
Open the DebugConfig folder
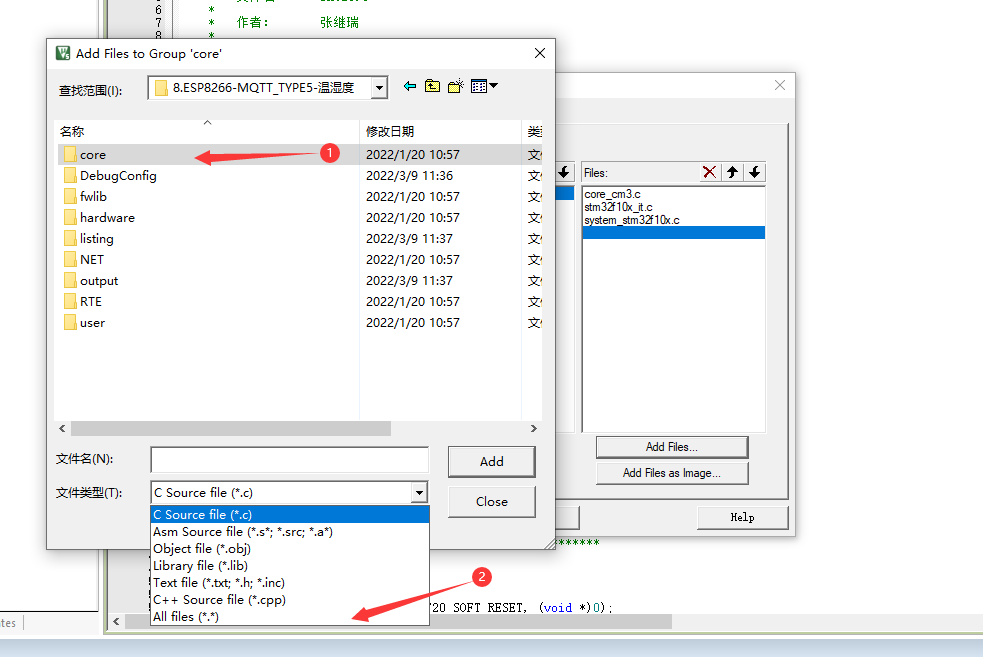pyautogui.click(x=118, y=176)
